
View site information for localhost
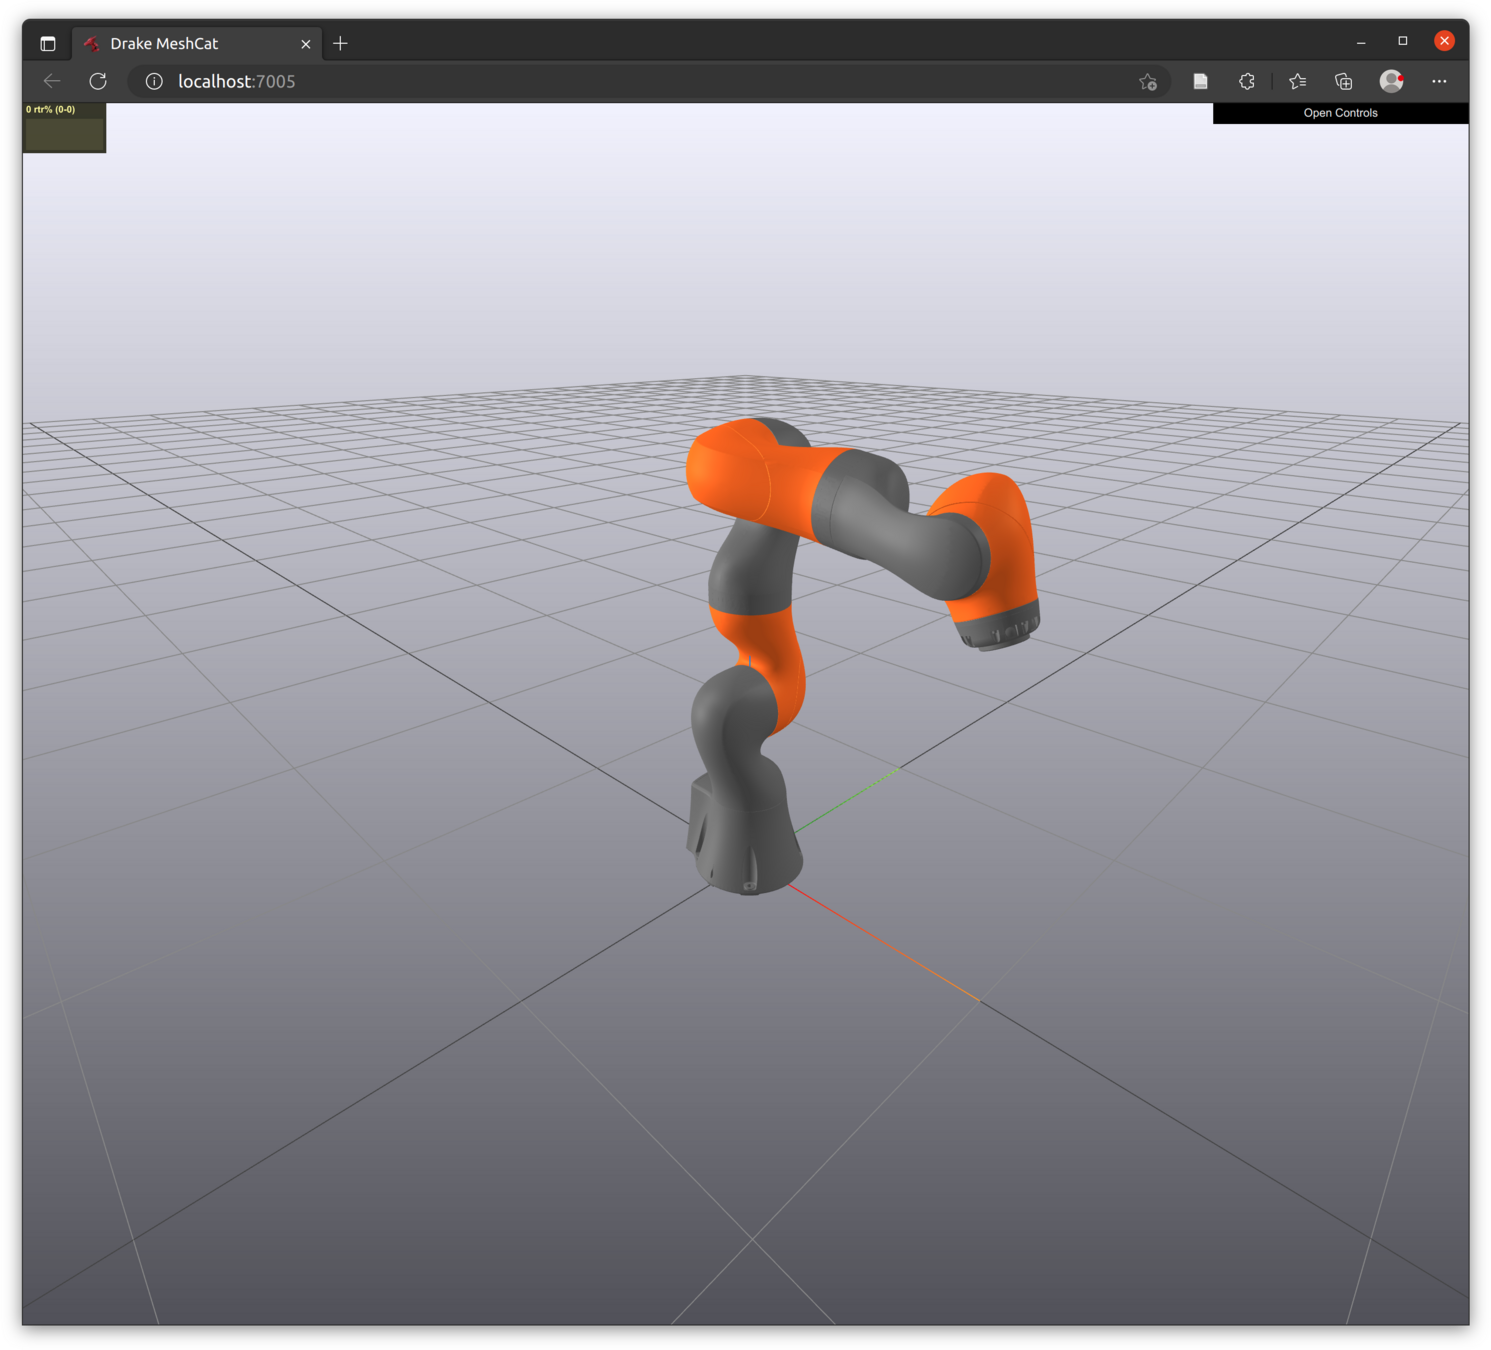[154, 81]
